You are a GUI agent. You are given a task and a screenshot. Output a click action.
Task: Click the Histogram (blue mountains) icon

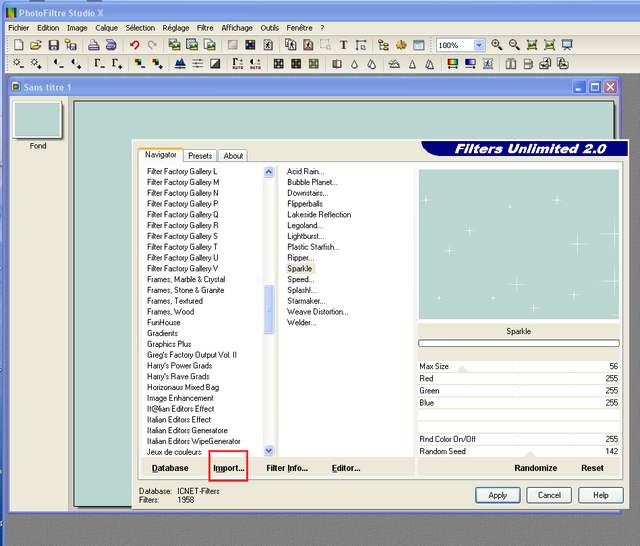click(180, 64)
